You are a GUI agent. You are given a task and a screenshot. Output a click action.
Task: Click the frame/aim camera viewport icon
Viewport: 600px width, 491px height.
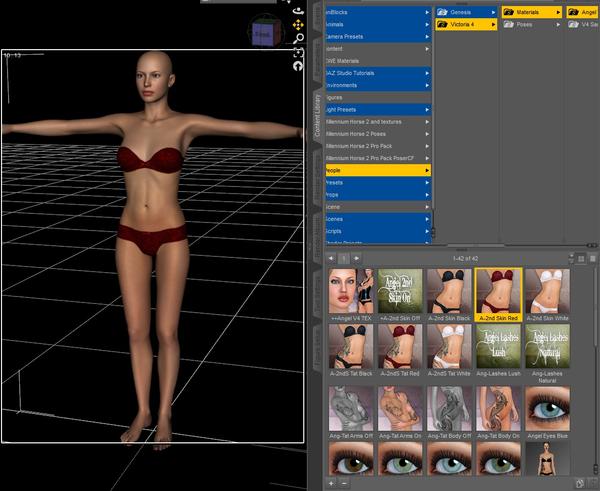point(298,52)
